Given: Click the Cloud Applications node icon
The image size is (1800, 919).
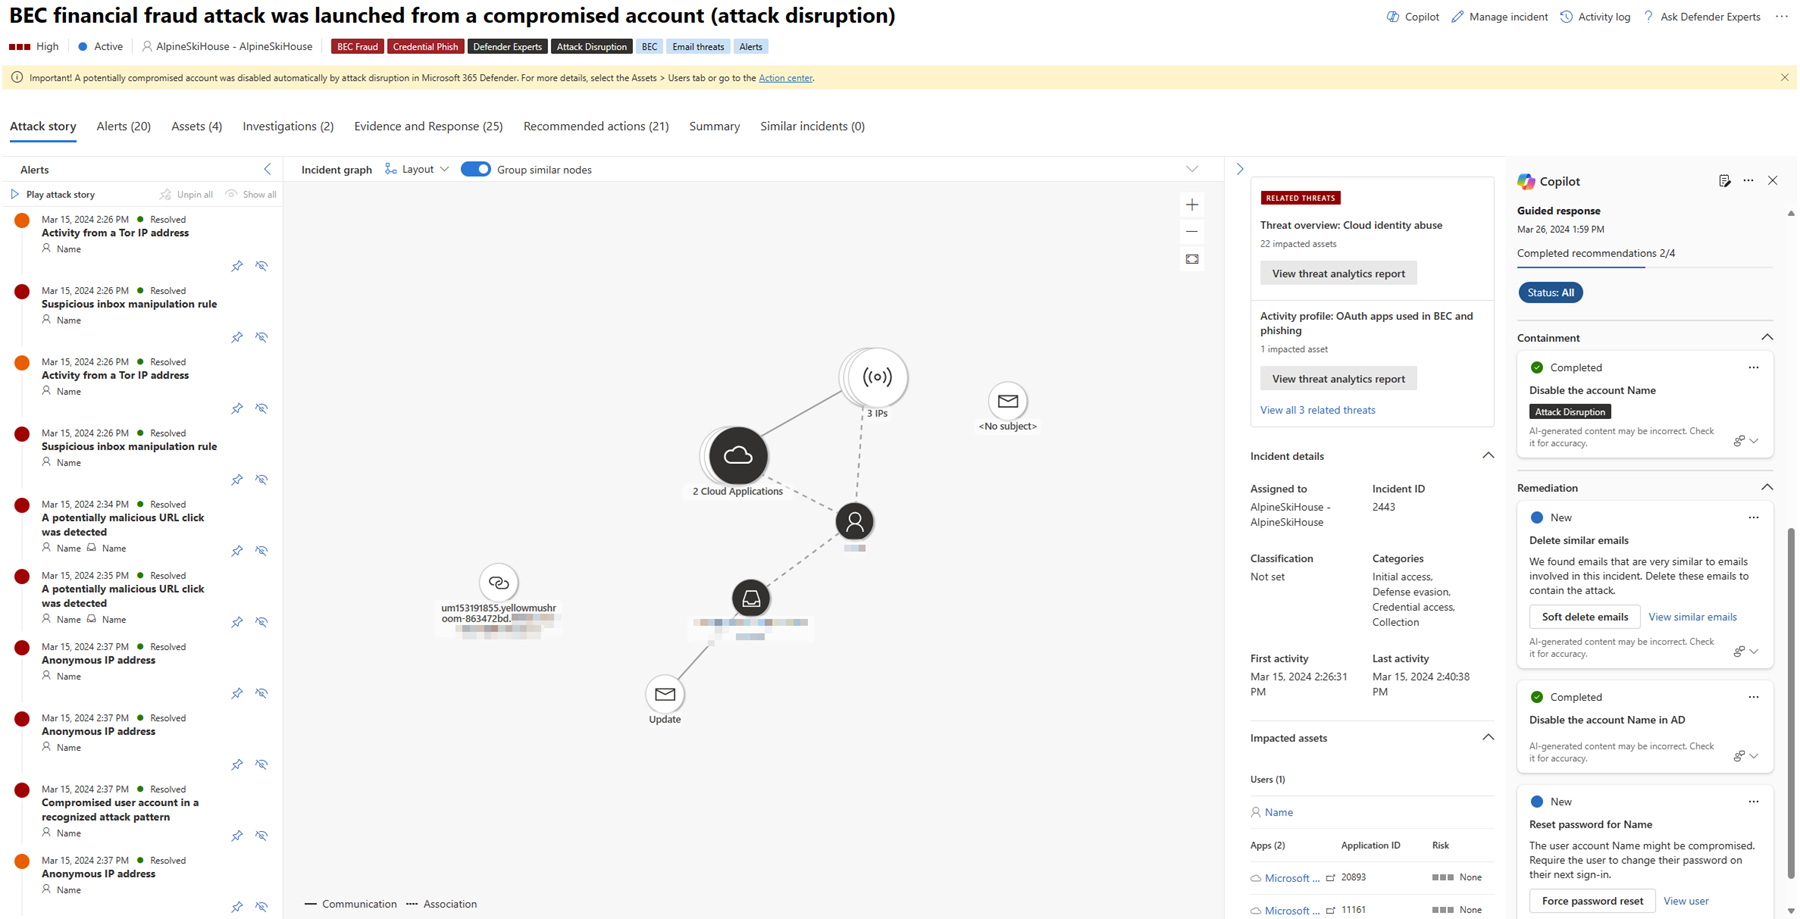Looking at the screenshot, I should pos(738,456).
